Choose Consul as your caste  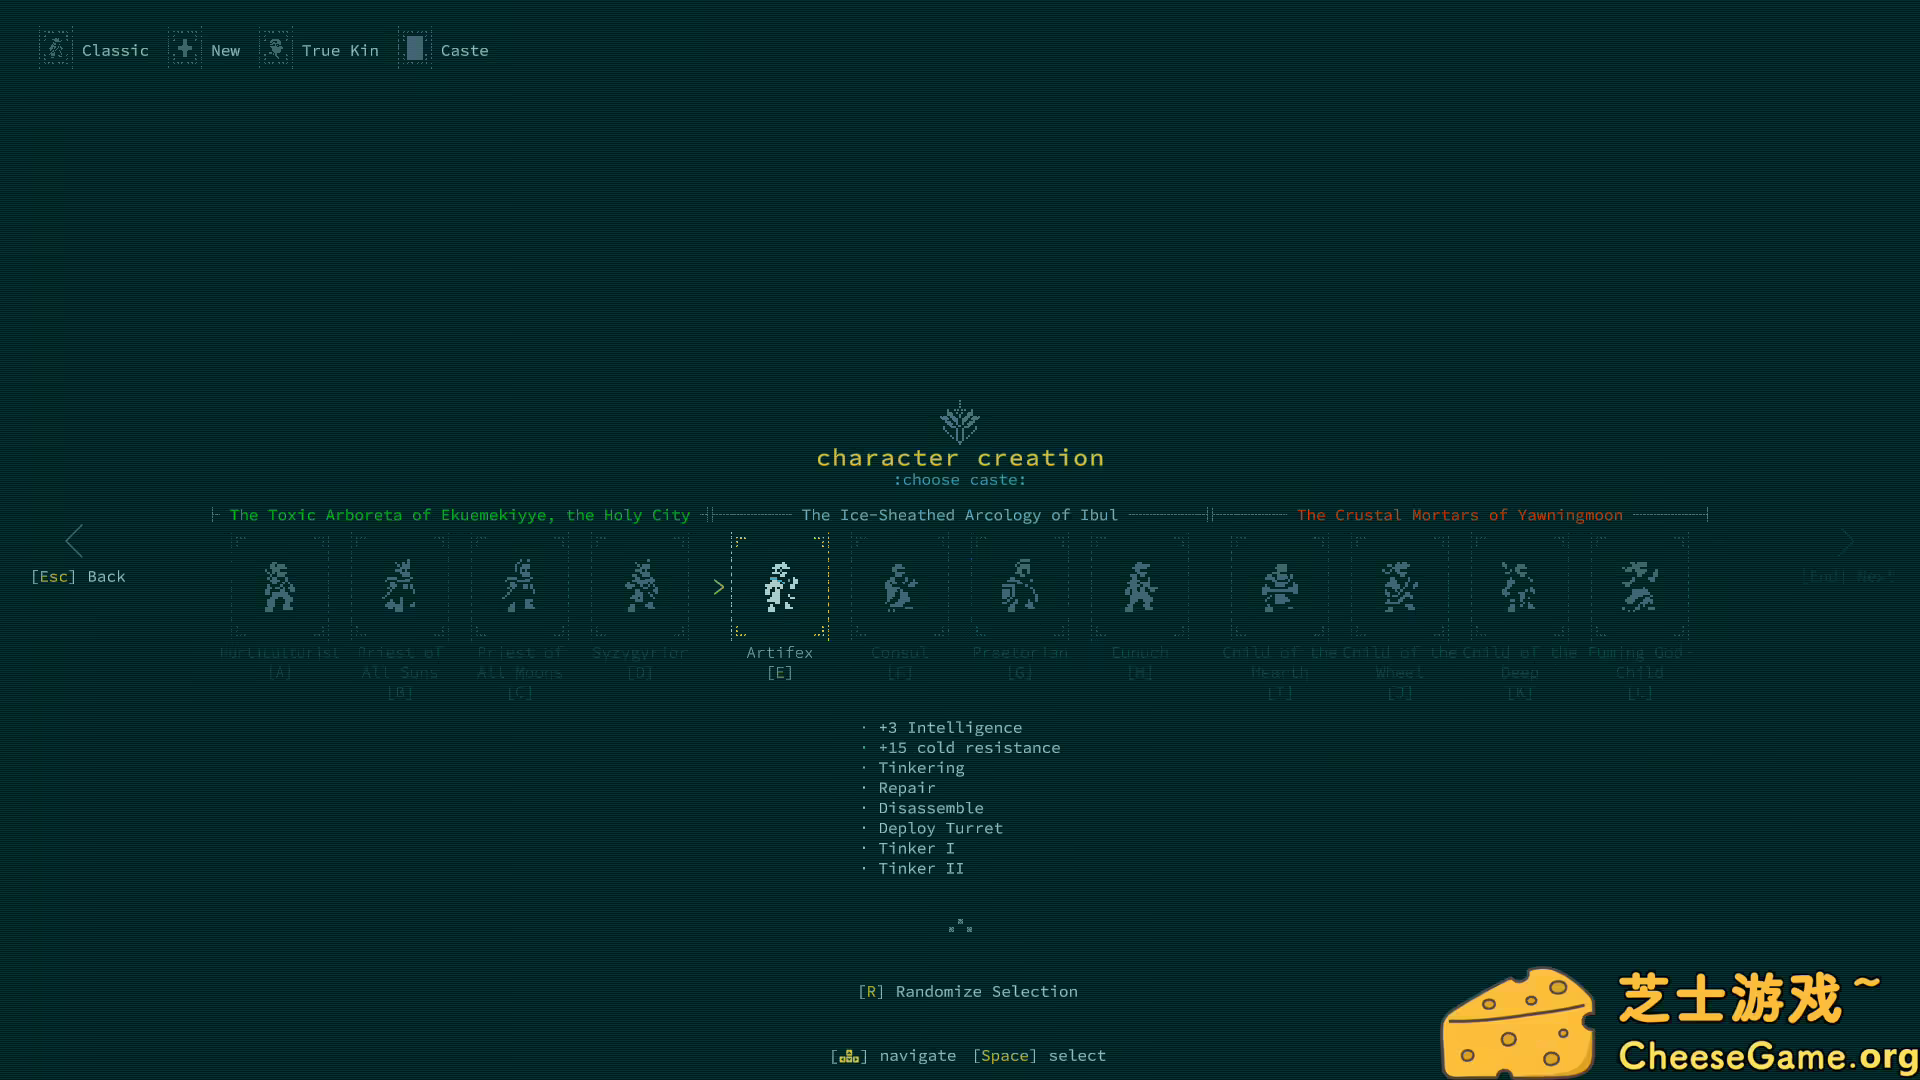900,588
